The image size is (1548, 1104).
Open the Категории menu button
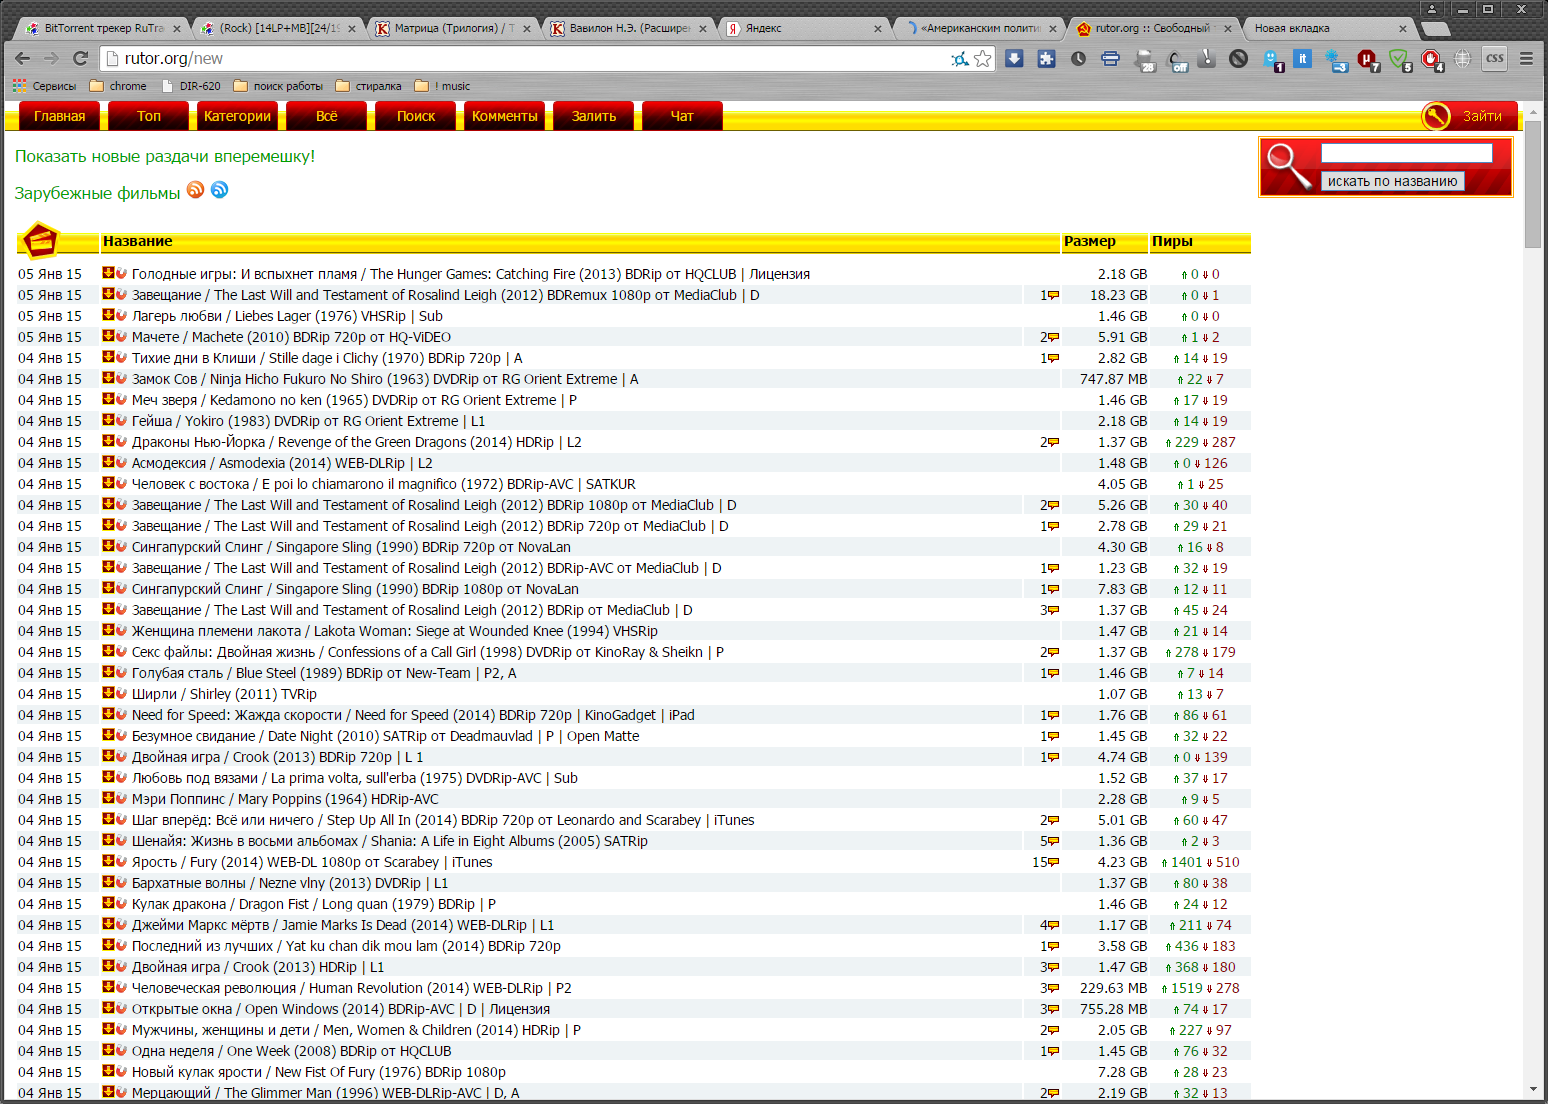(x=238, y=116)
